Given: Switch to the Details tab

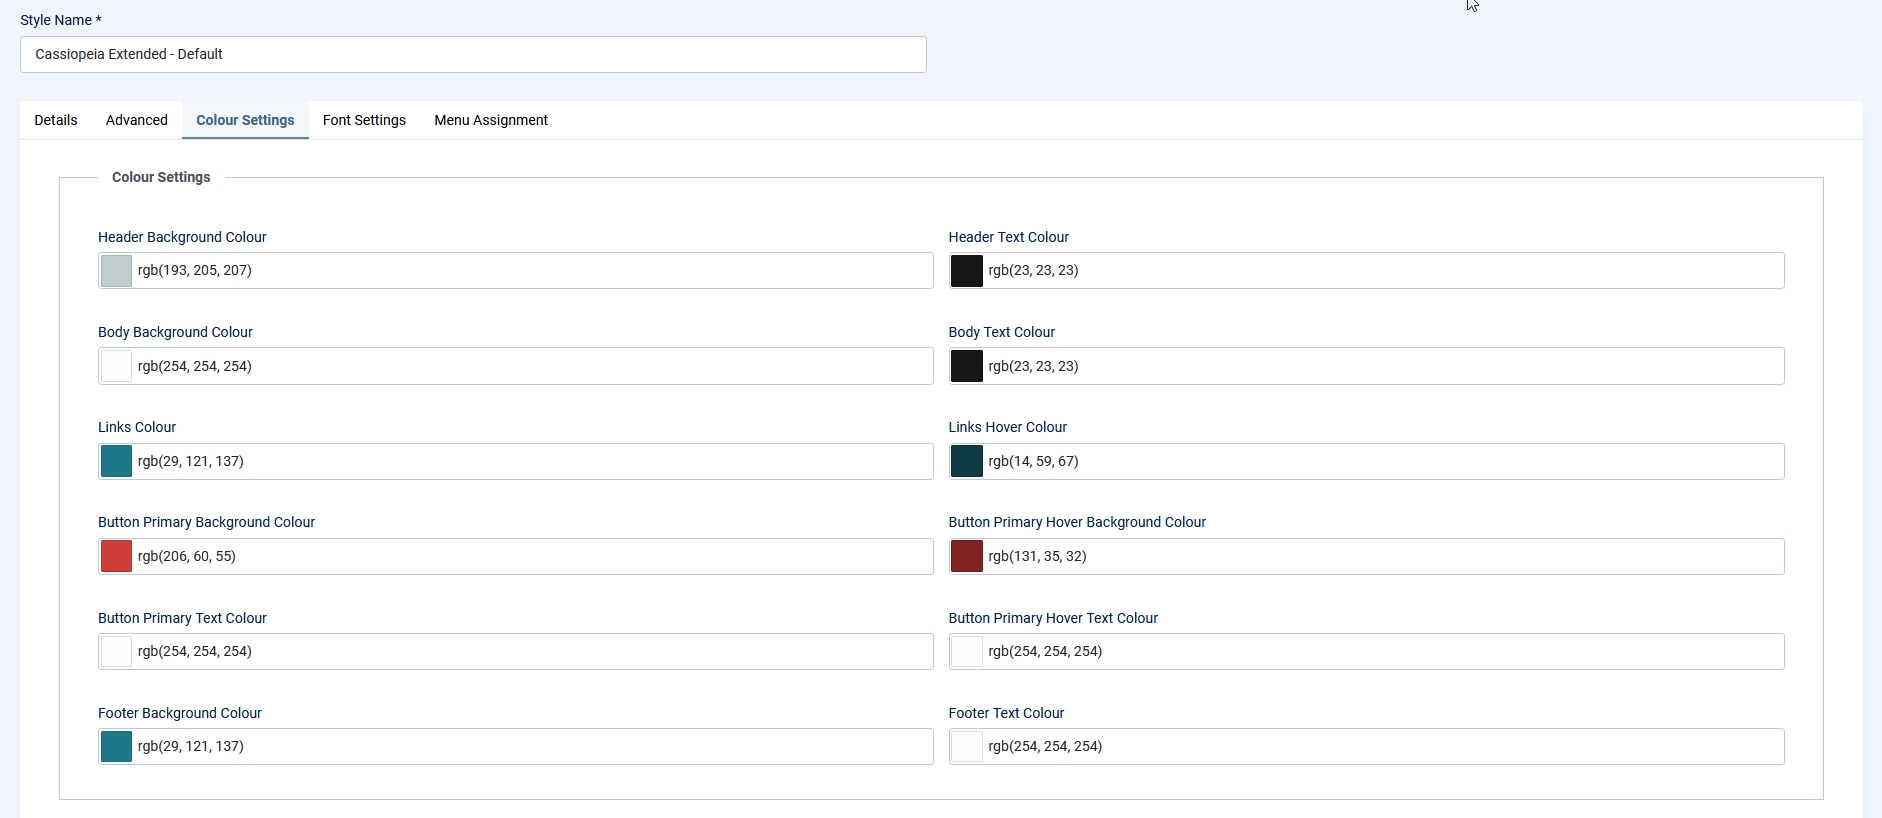Looking at the screenshot, I should click(x=56, y=120).
